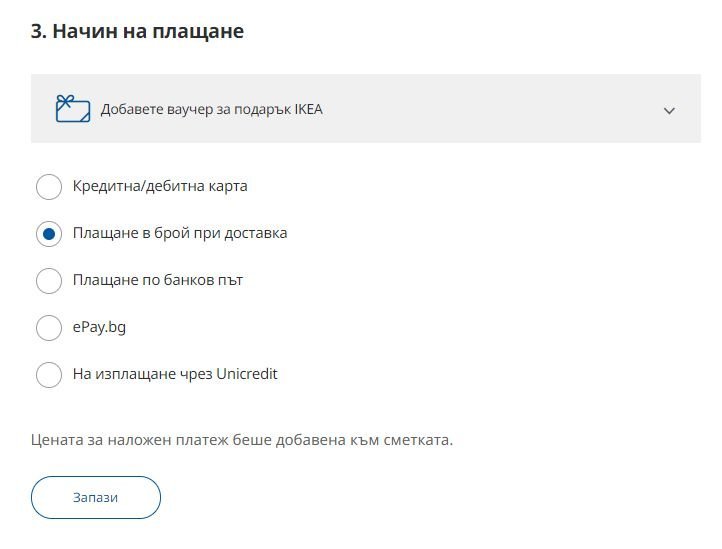Click the 'Кредитна/дебитна карта' label text
The width and height of the screenshot is (722, 549).
(160, 186)
